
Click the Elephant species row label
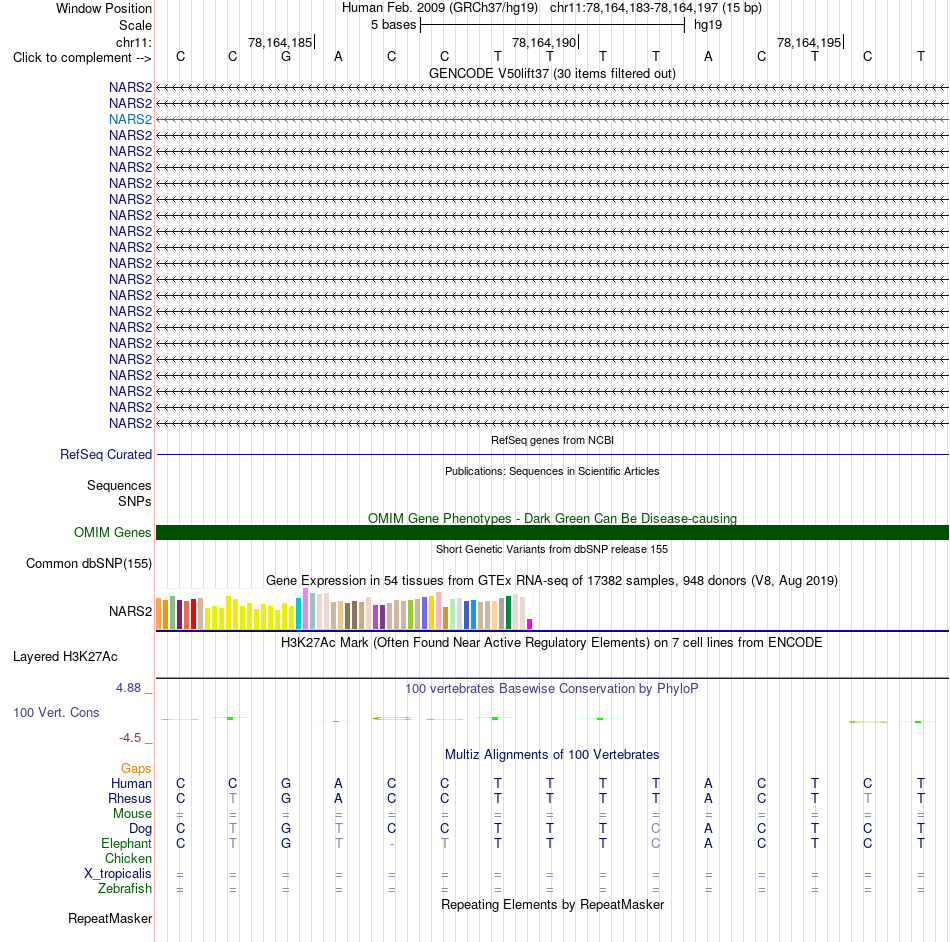[126, 843]
